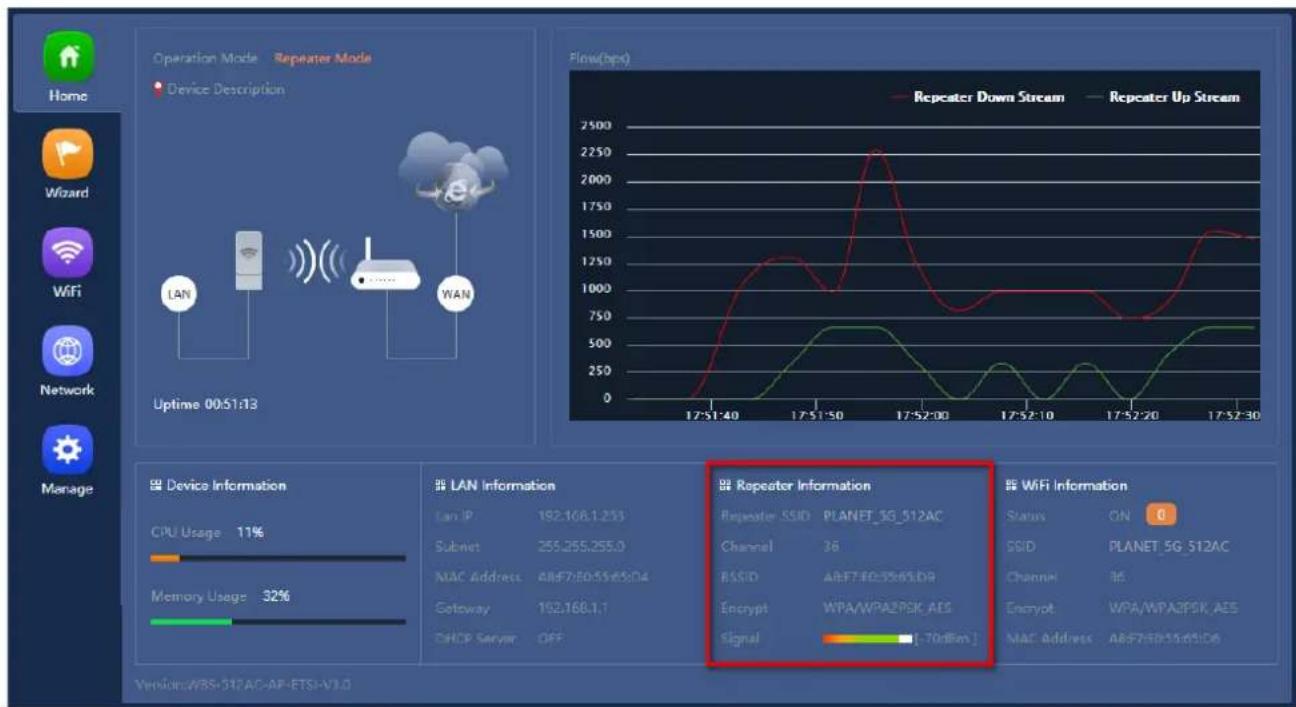Go to the Network section icon
The width and height of the screenshot is (1296, 707).
67,350
